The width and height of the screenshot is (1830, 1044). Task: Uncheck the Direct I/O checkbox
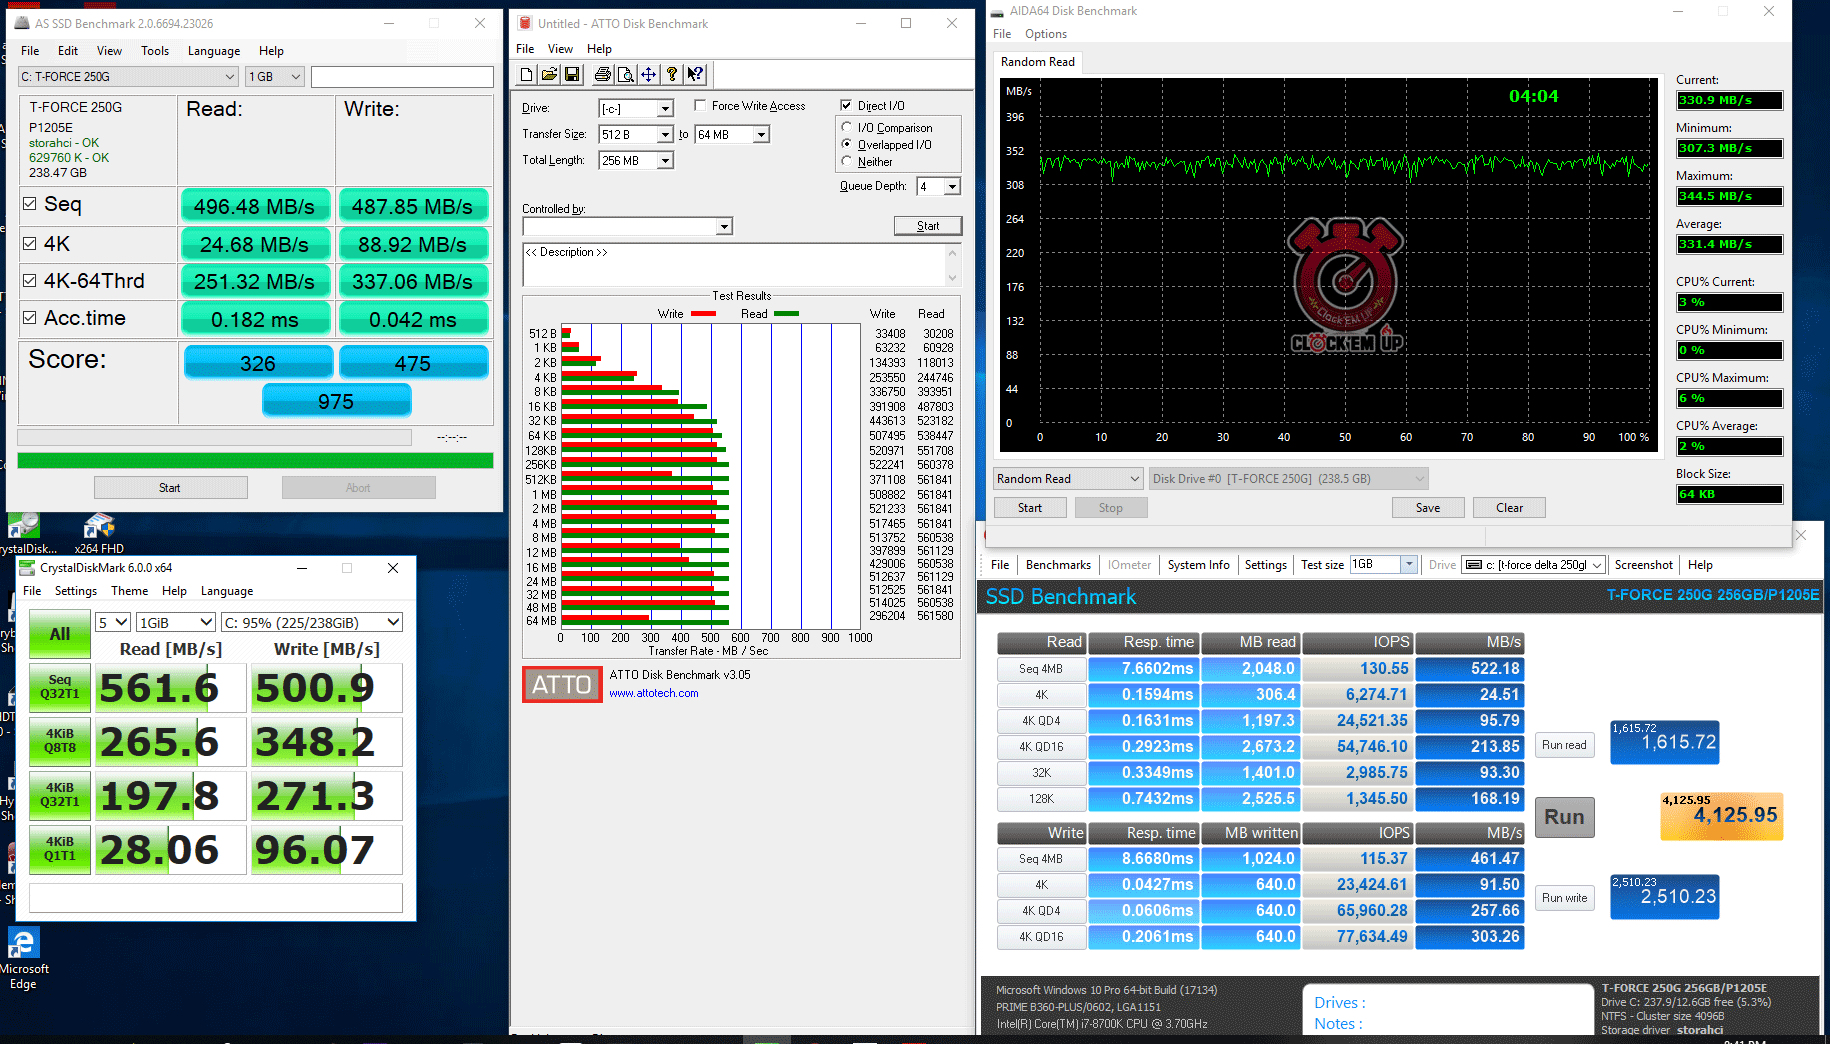(x=847, y=105)
